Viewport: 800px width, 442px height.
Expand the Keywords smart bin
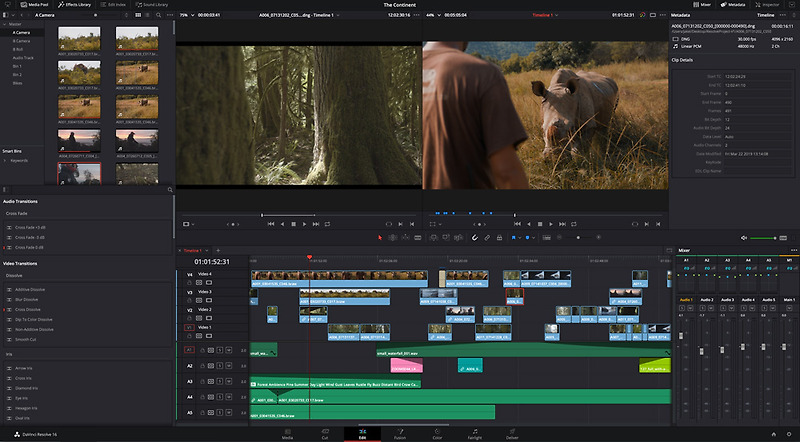click(5, 160)
